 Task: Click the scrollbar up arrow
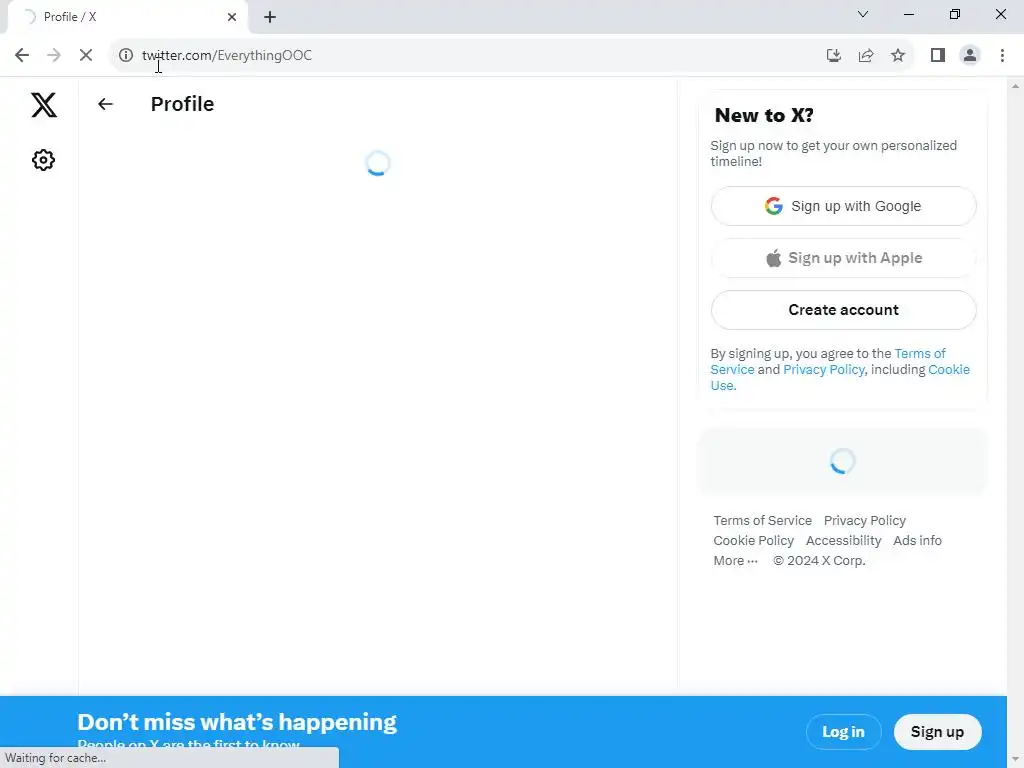[1015, 86]
